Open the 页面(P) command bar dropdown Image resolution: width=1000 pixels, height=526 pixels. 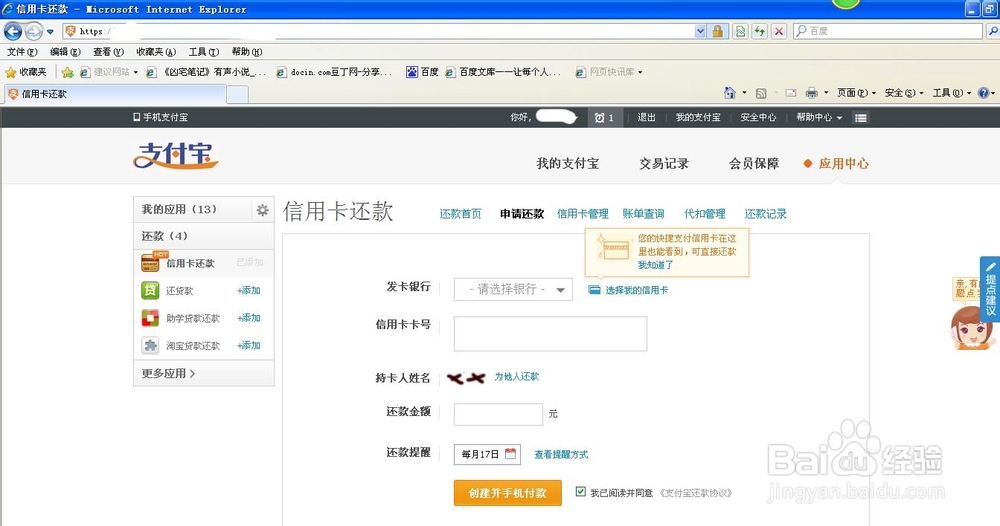point(857,93)
